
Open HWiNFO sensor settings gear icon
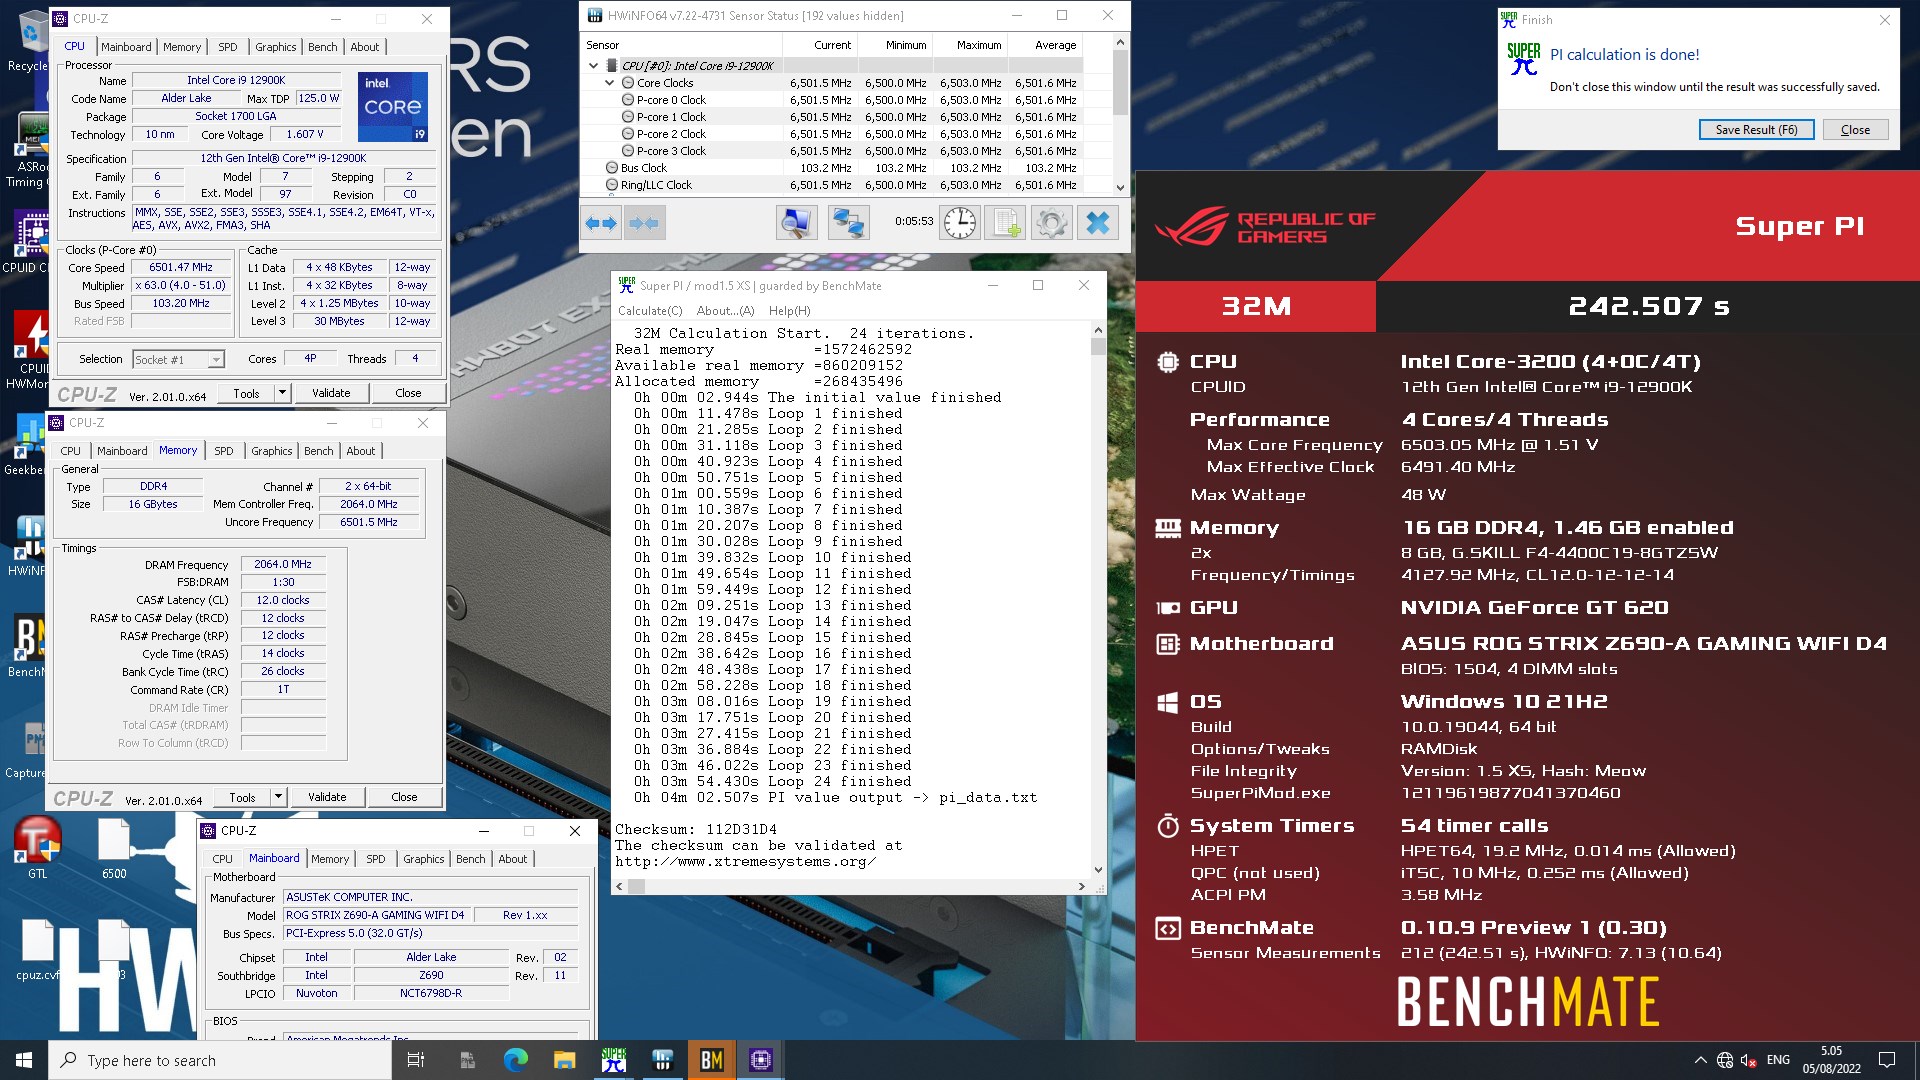pos(1051,223)
